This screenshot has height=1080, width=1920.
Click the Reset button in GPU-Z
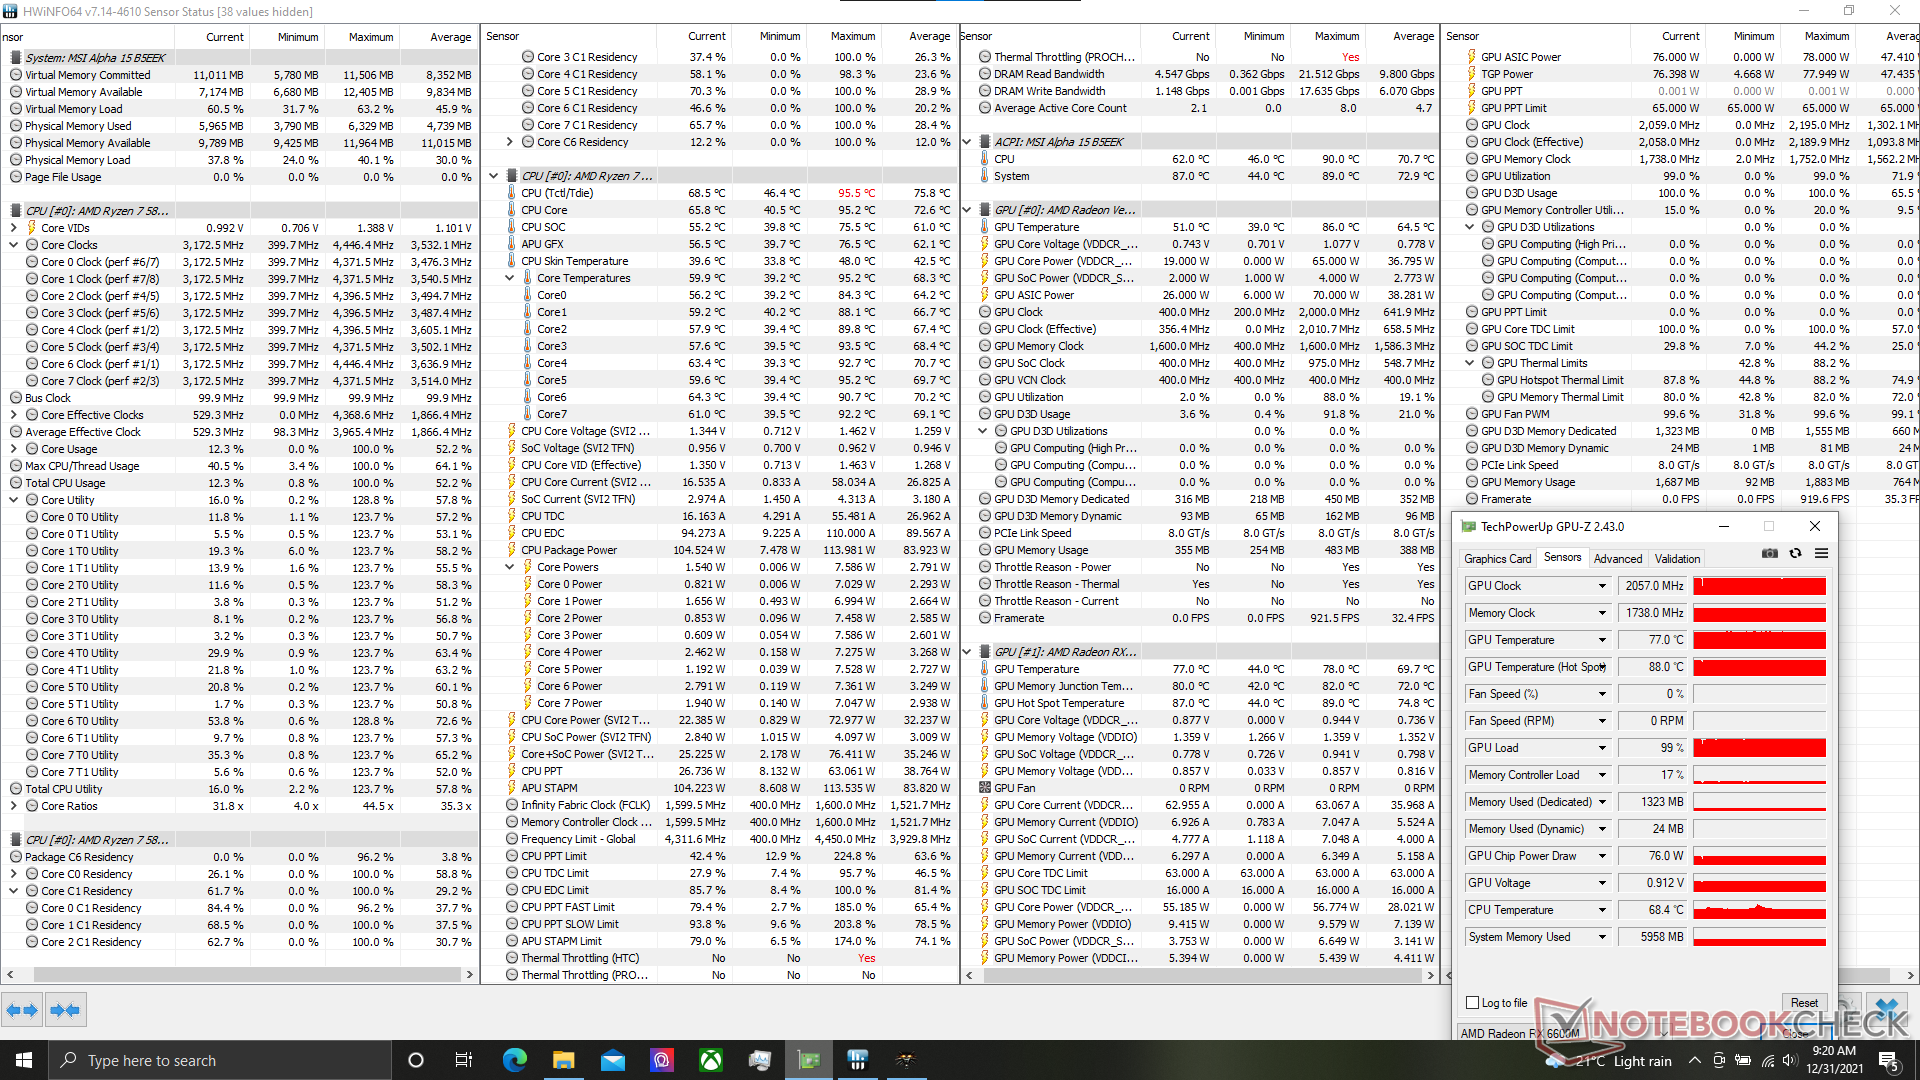pos(1804,1003)
